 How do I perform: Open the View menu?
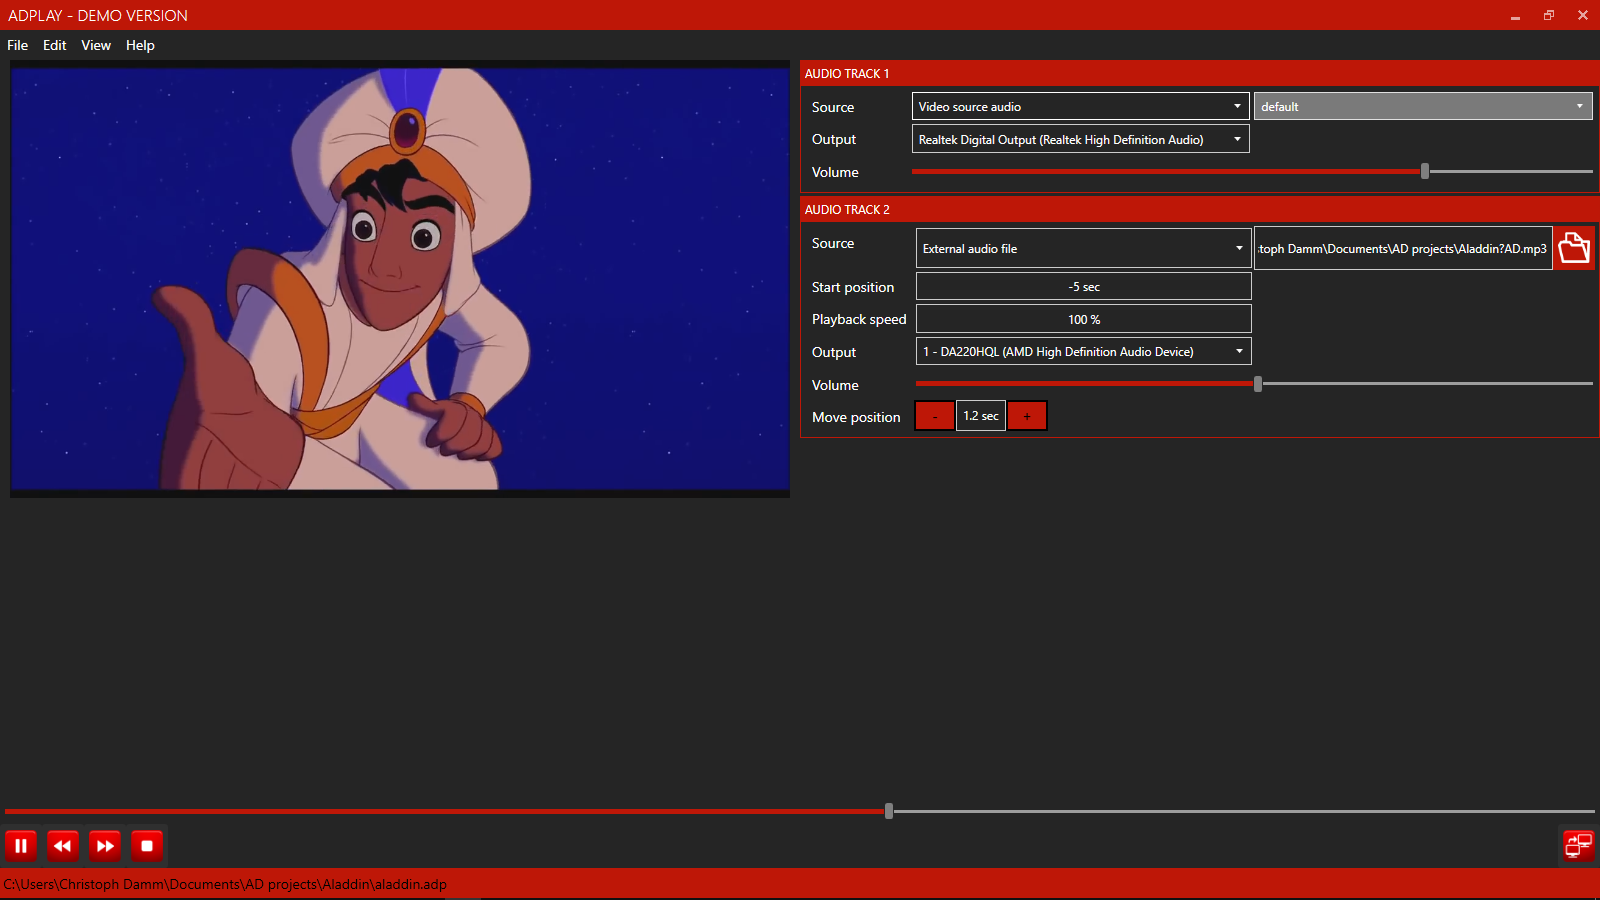96,45
